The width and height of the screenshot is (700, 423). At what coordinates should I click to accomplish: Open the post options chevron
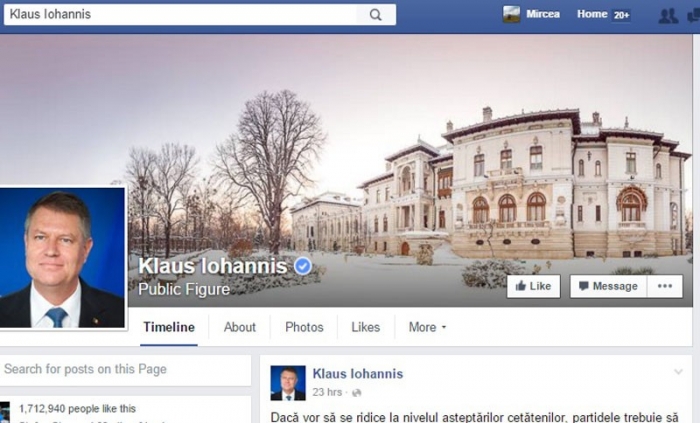678,372
